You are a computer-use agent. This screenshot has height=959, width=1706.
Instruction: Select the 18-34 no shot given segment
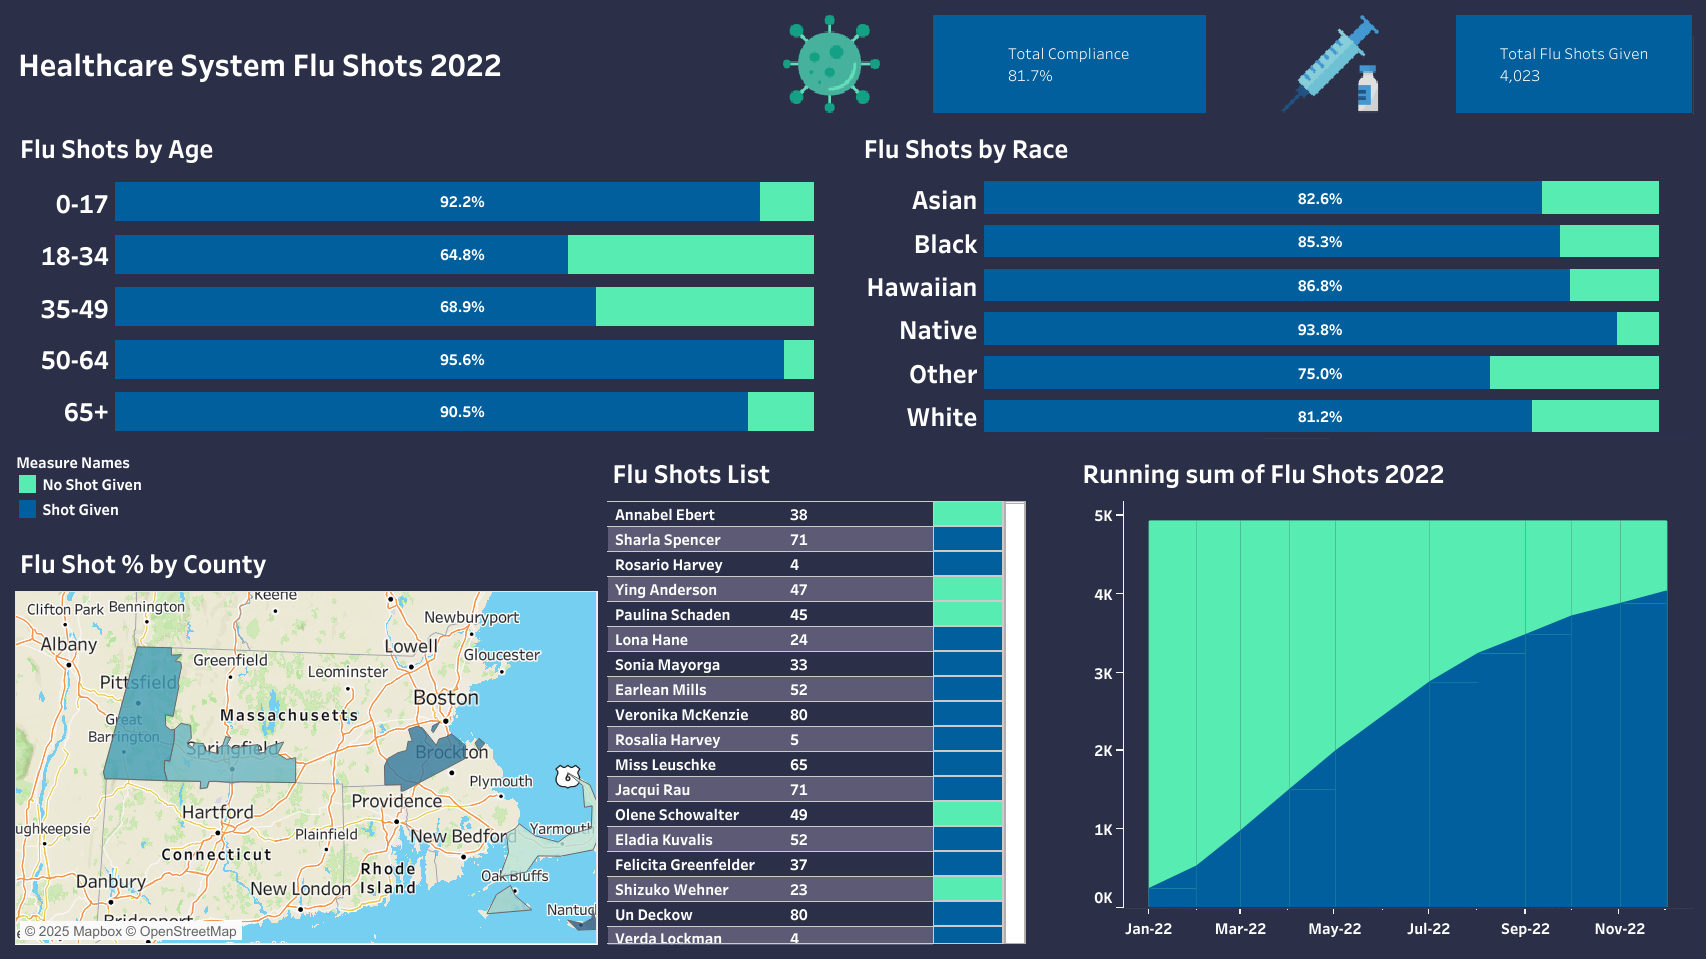pos(691,254)
